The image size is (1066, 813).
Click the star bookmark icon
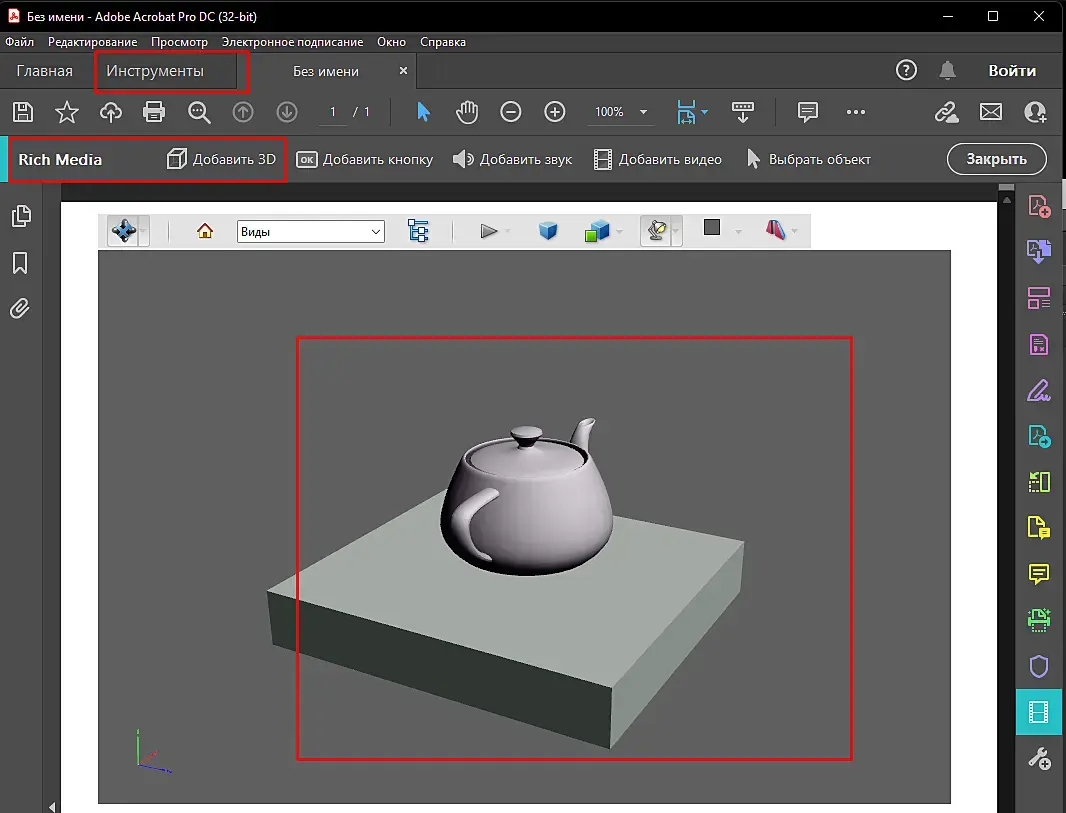pyautogui.click(x=67, y=112)
